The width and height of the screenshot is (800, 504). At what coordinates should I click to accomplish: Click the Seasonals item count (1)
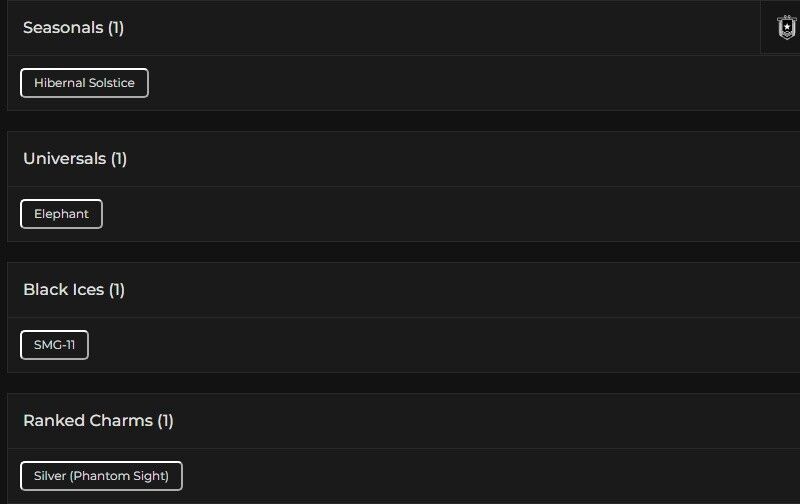116,28
